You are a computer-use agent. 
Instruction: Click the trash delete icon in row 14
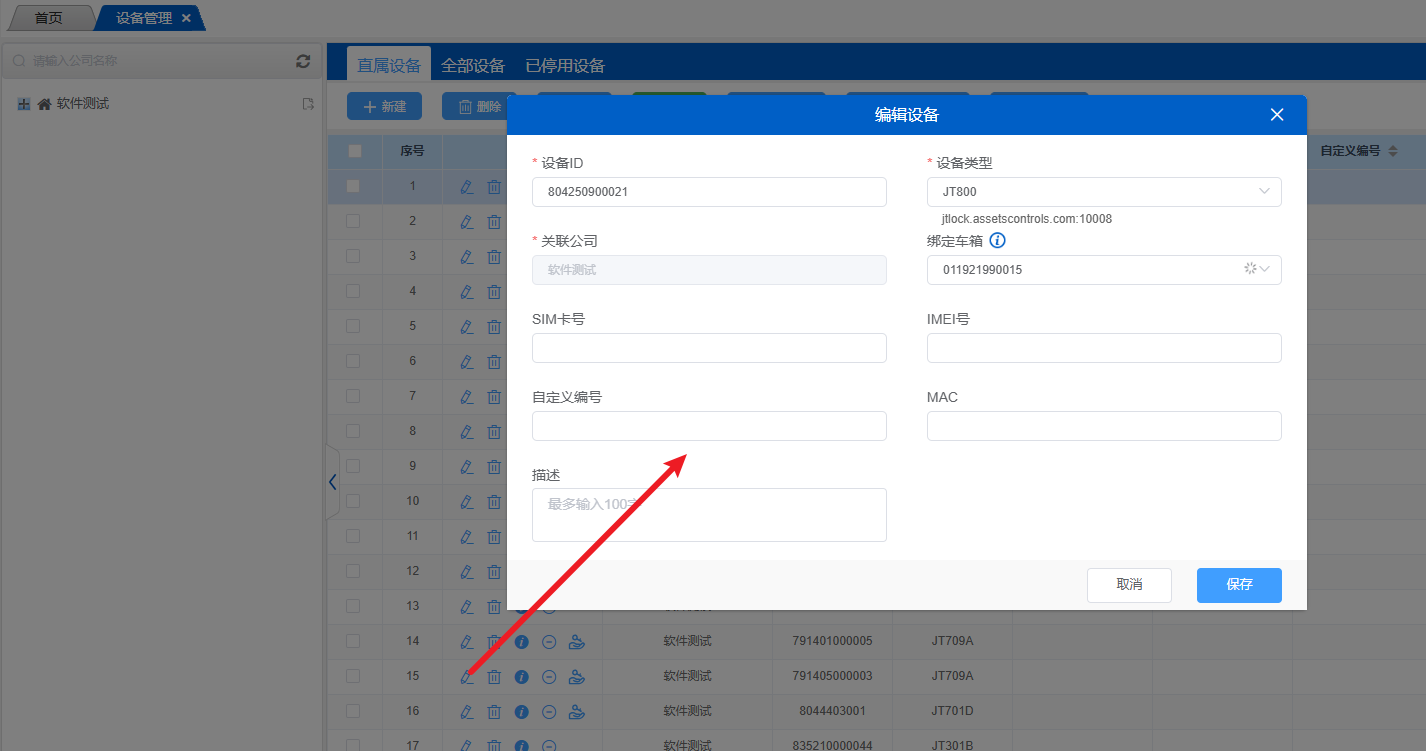494,642
